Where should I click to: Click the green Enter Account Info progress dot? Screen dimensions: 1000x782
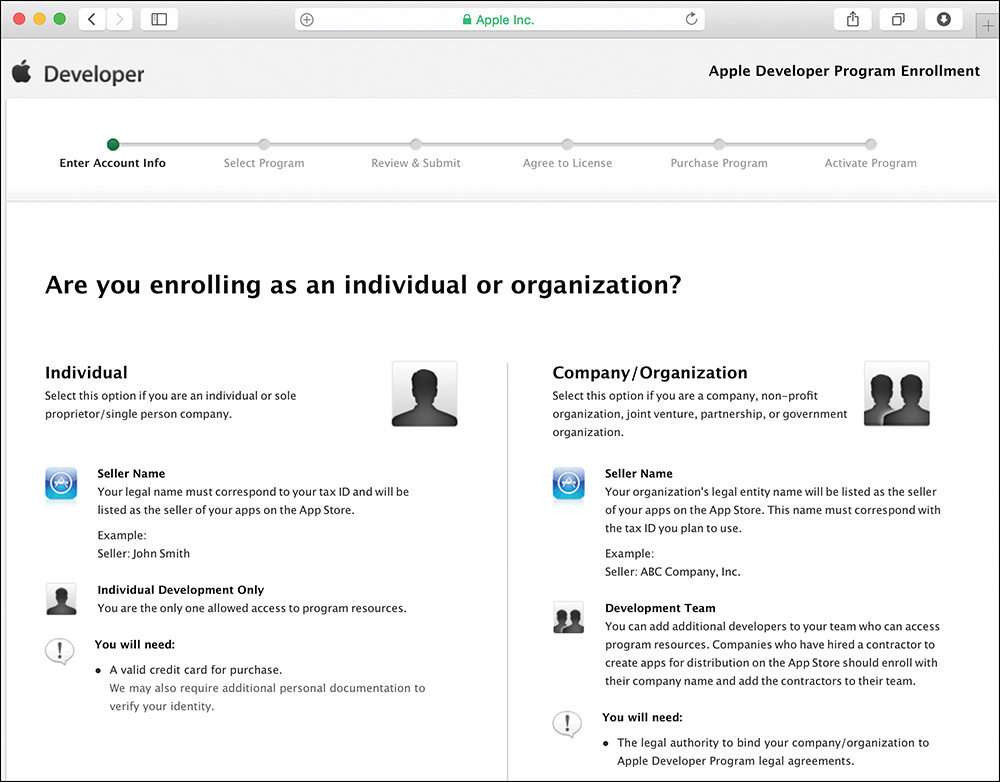113,144
